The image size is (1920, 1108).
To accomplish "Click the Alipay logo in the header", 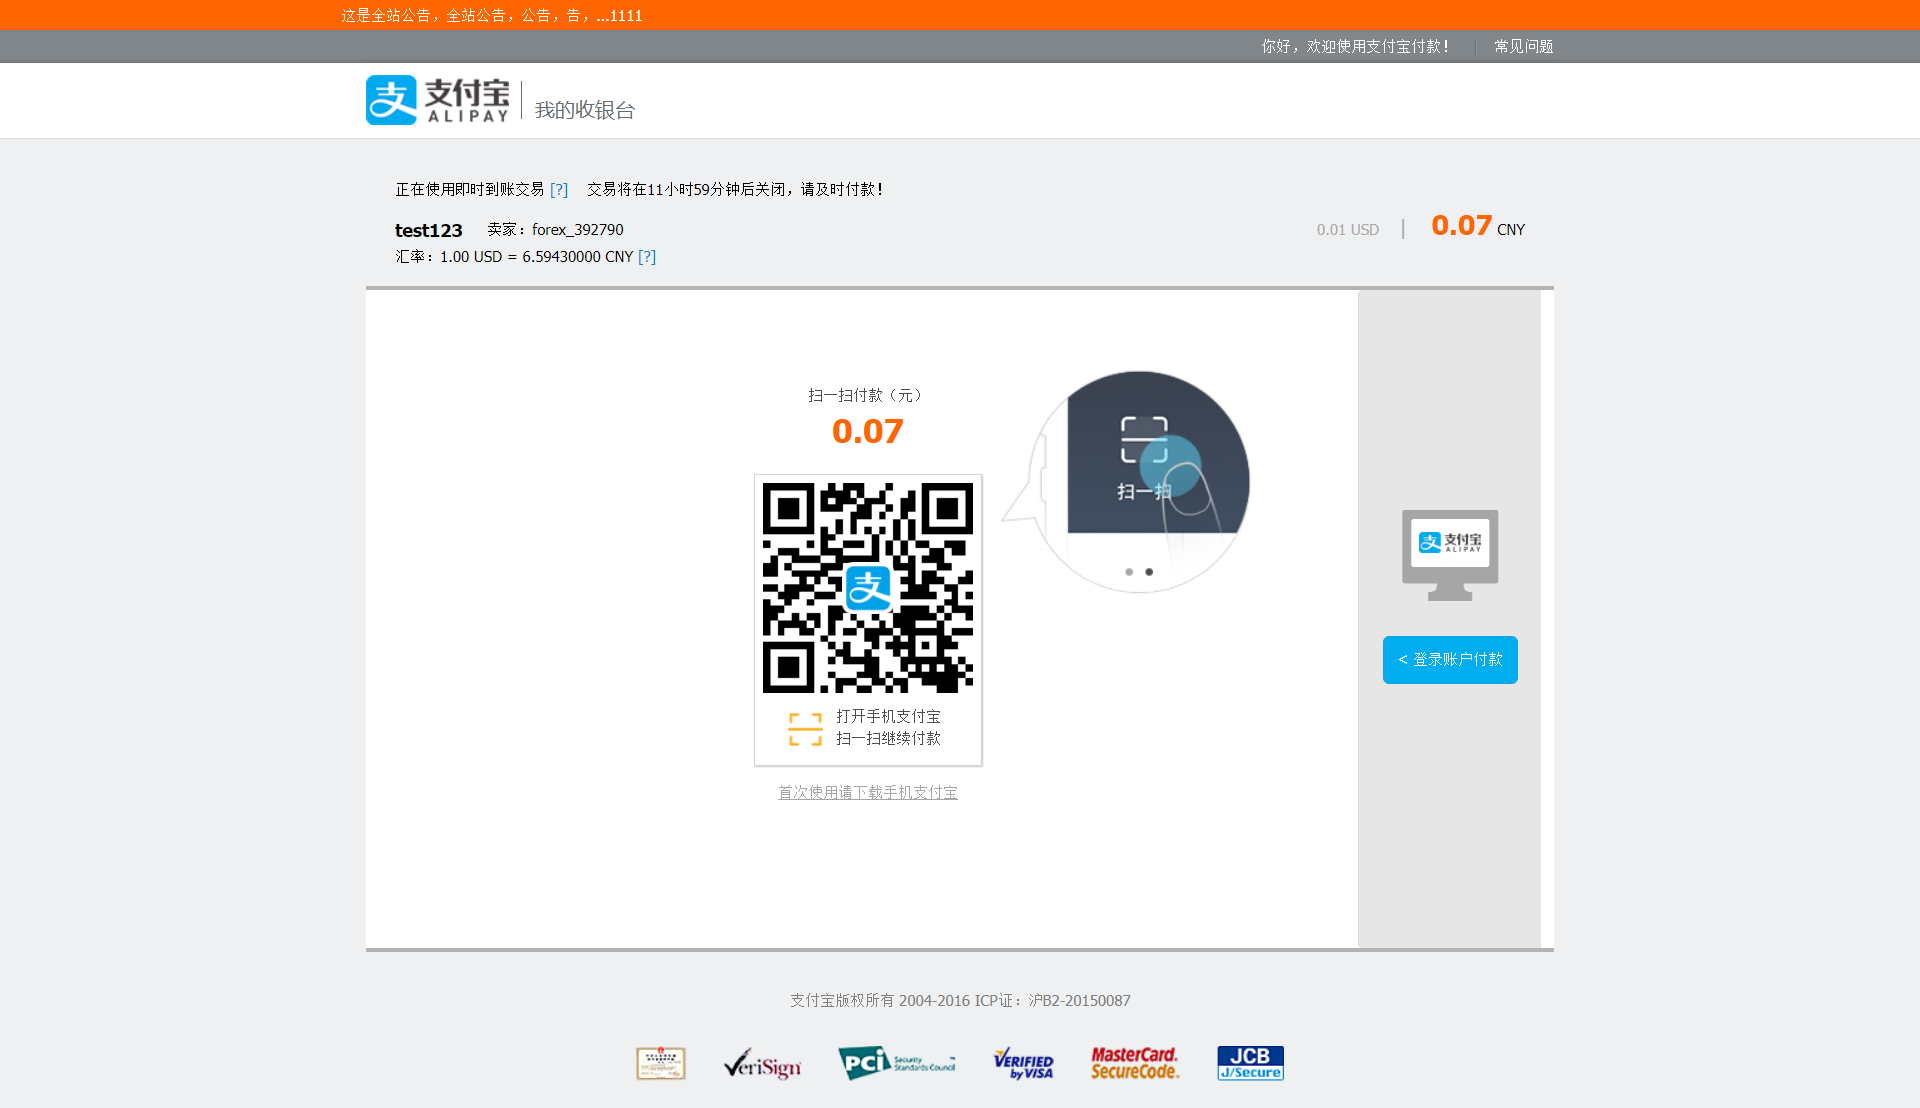I will [437, 100].
